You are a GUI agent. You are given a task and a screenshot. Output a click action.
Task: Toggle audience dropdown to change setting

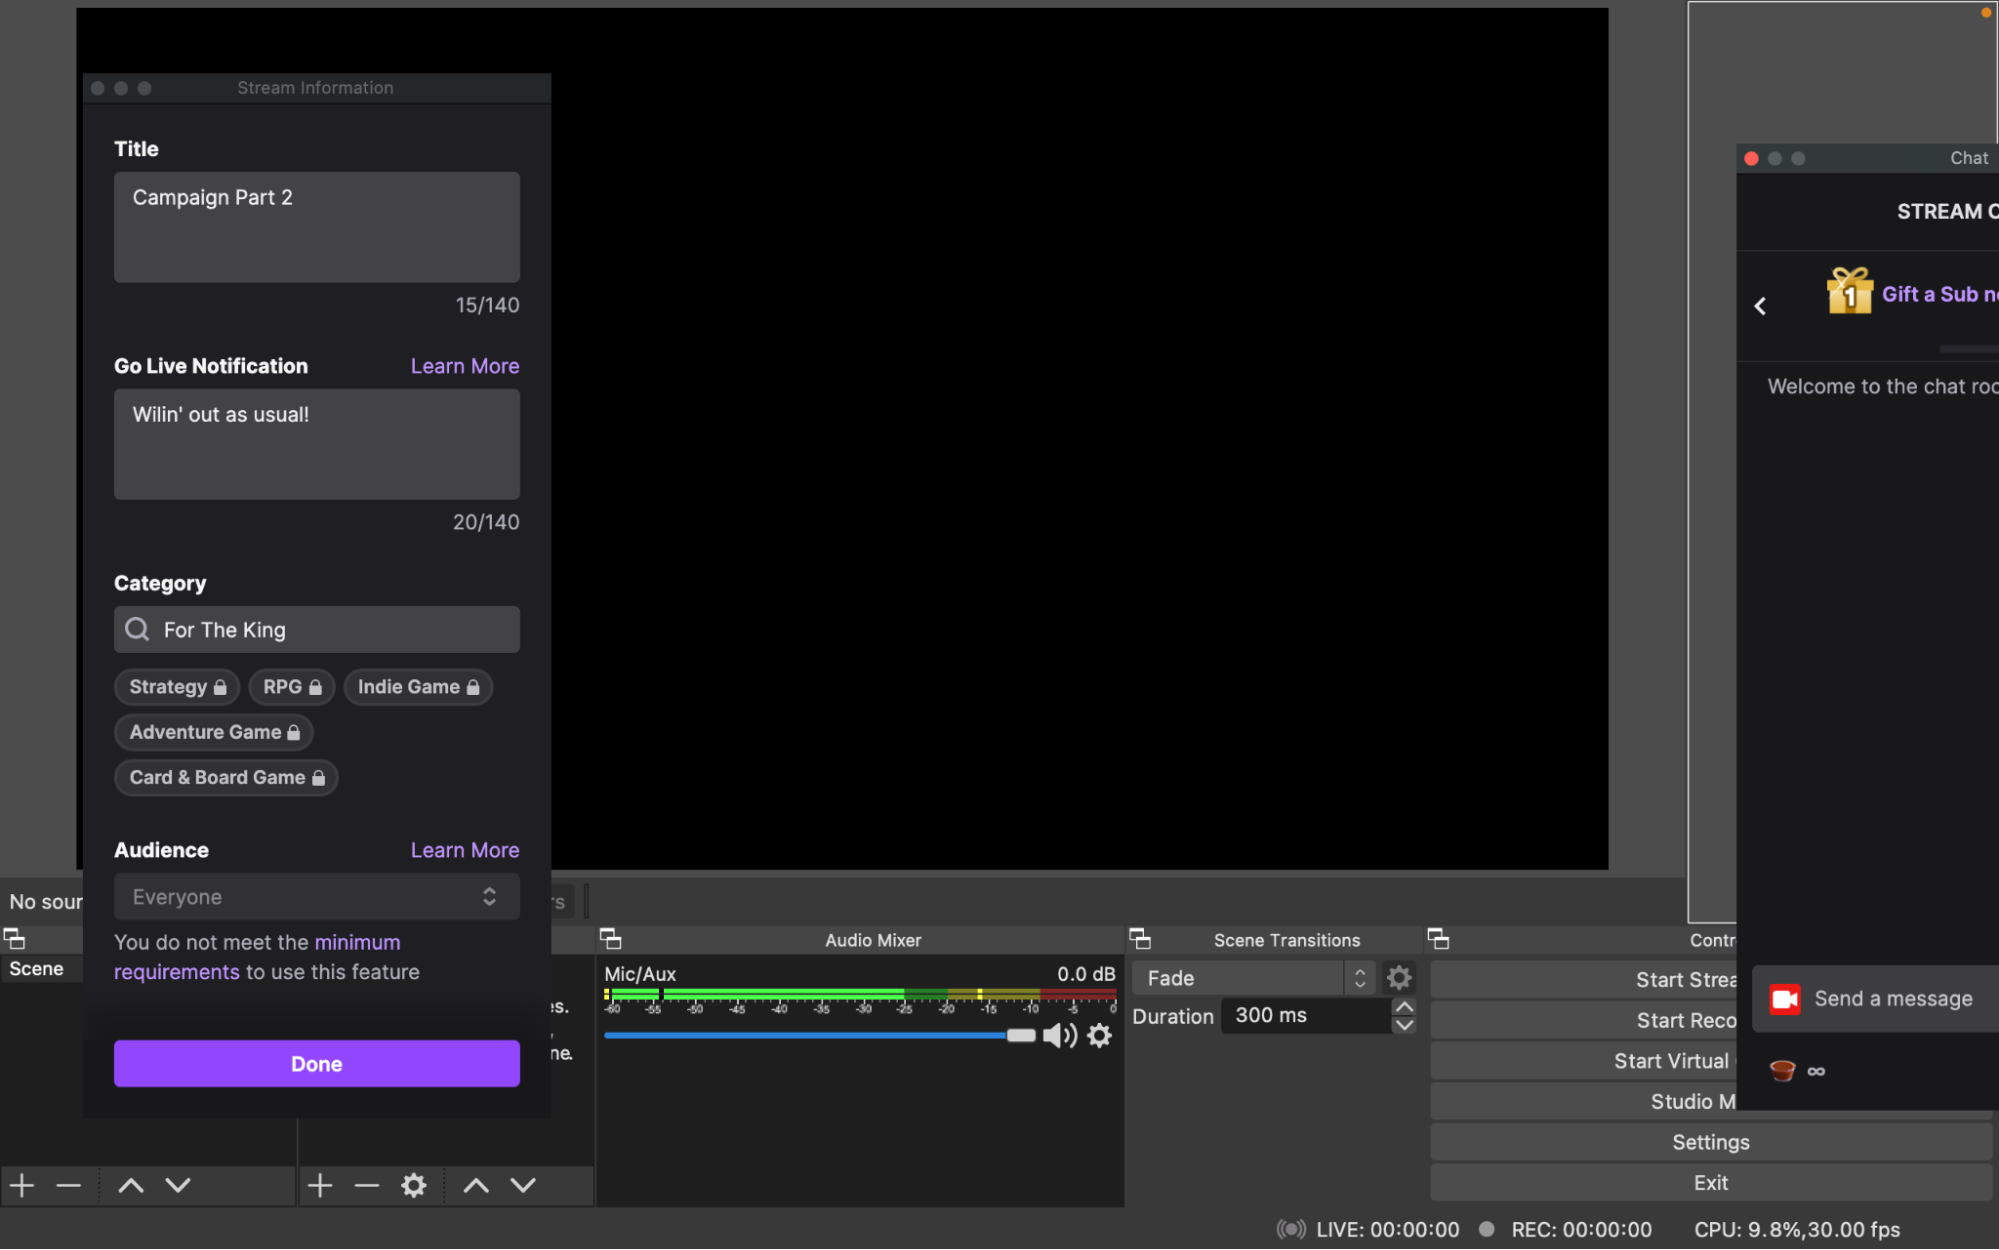tap(490, 896)
